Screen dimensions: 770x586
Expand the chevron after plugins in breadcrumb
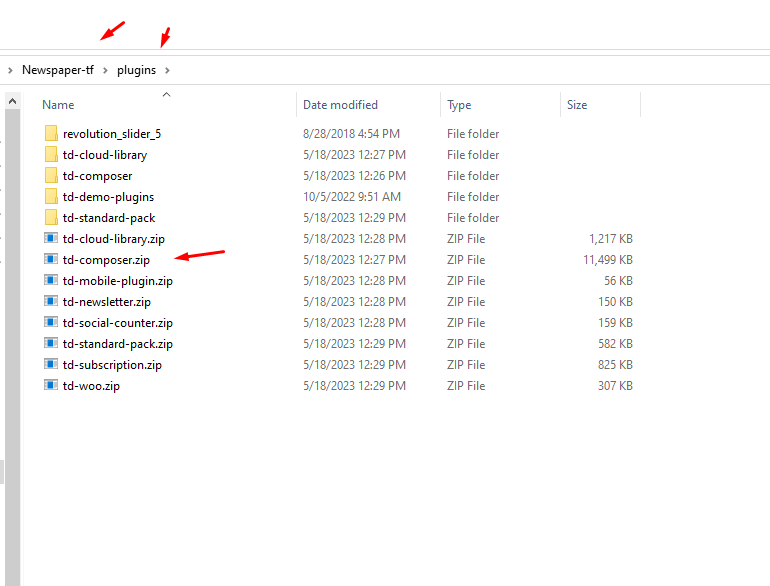[x=168, y=70]
